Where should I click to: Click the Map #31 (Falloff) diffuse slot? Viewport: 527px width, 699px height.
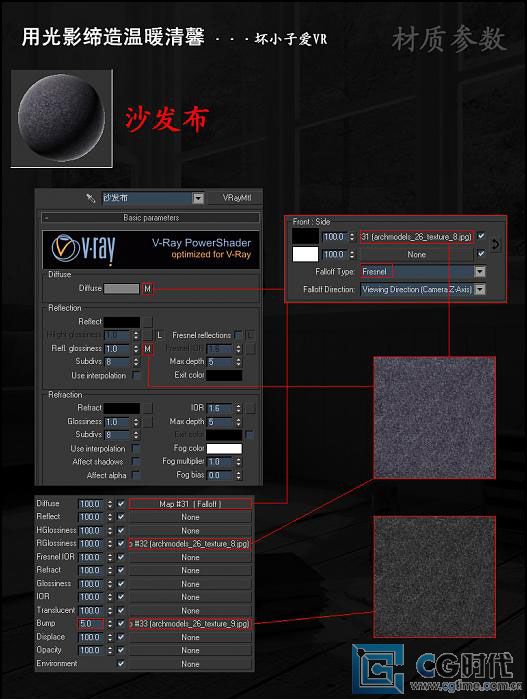click(190, 504)
